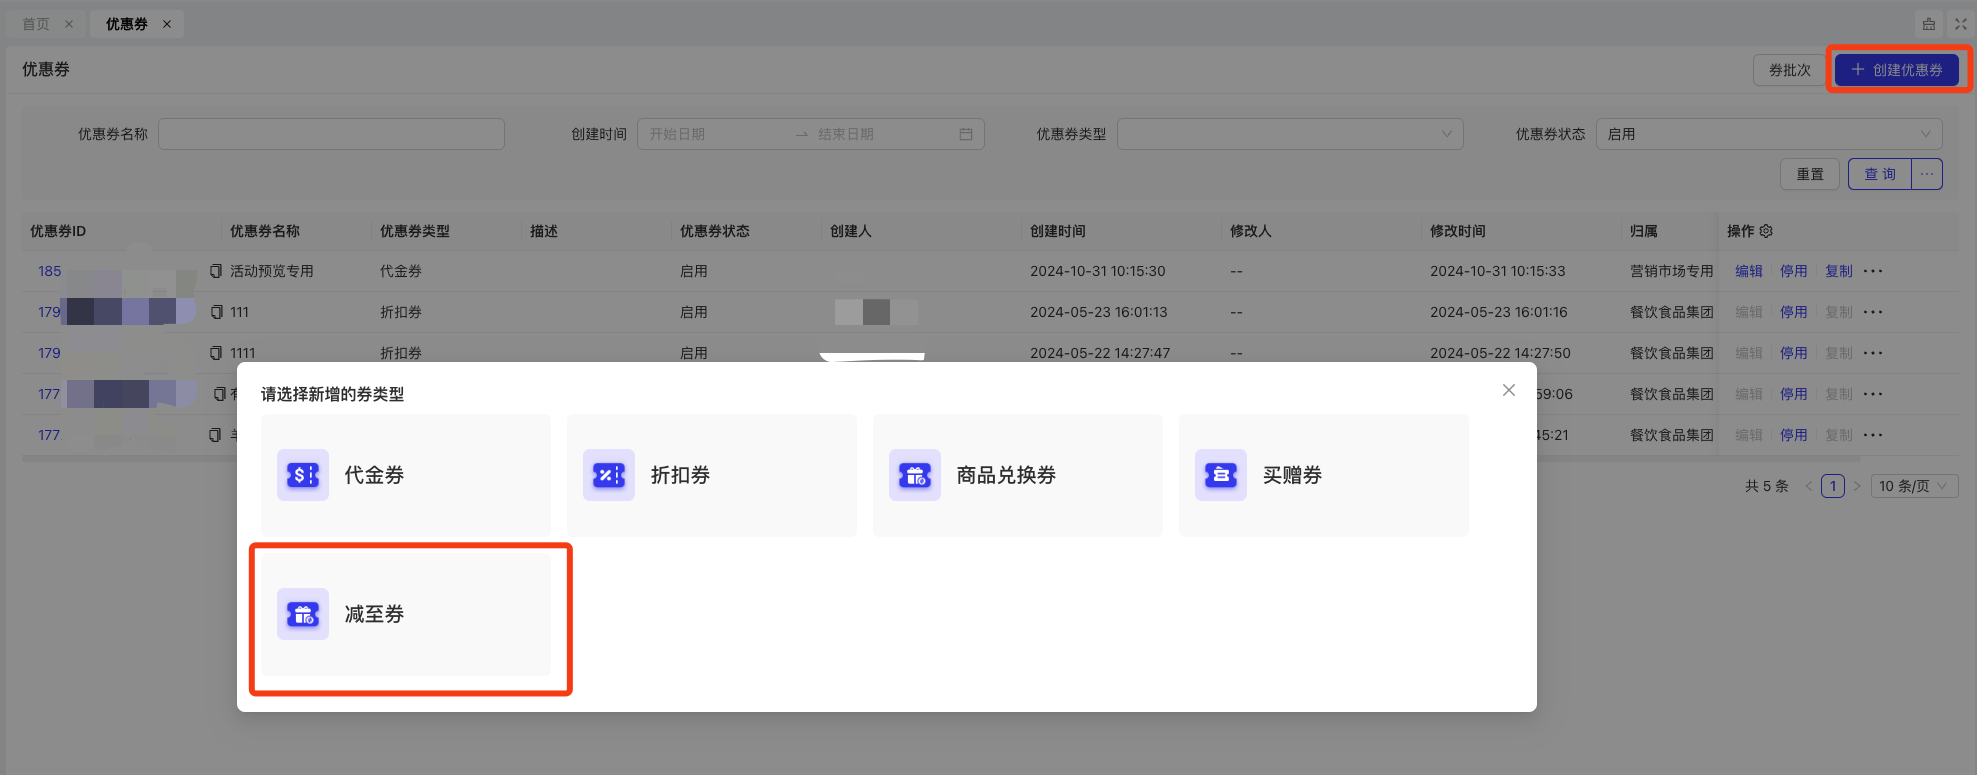1977x775 pixels.
Task: Open the column settings gear next to 操作
Action: point(1766,231)
